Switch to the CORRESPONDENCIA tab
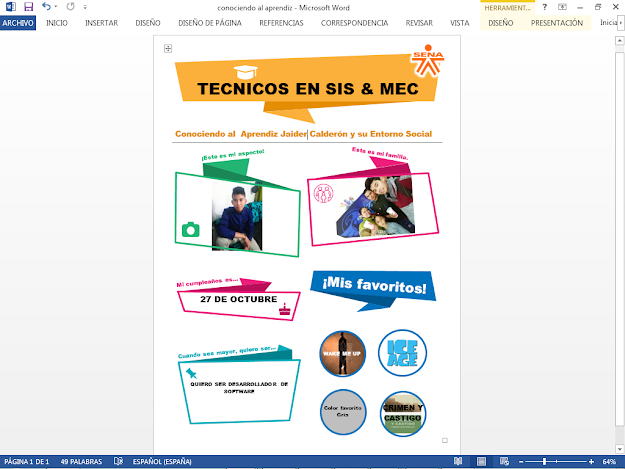625x469 pixels. click(x=354, y=23)
